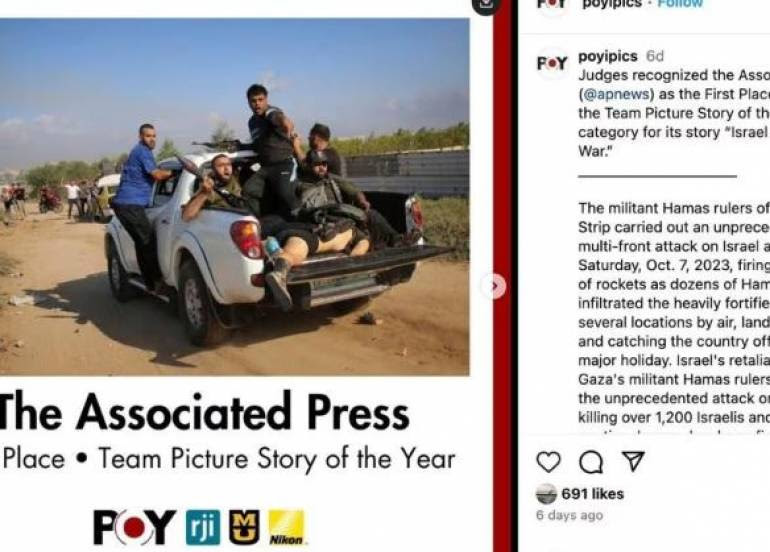The height and width of the screenshot is (552, 770).
Task: Open the header poyipics profile name
Action: coord(612,4)
